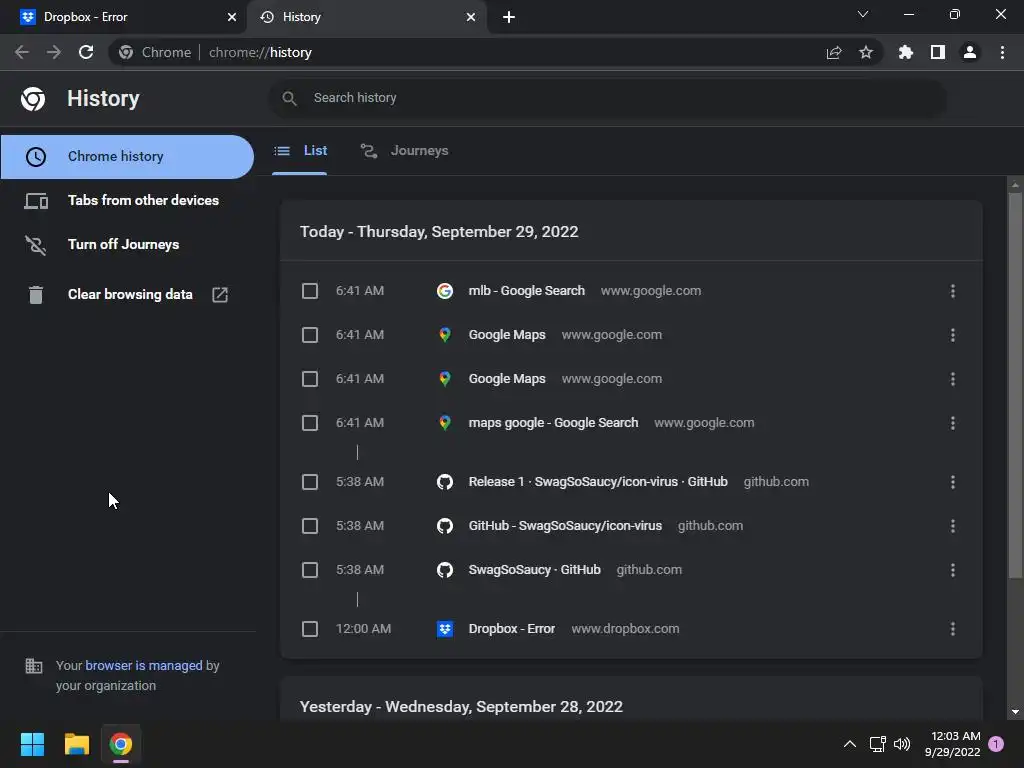Open the 'browser is managed' link
The width and height of the screenshot is (1024, 768).
144,665
